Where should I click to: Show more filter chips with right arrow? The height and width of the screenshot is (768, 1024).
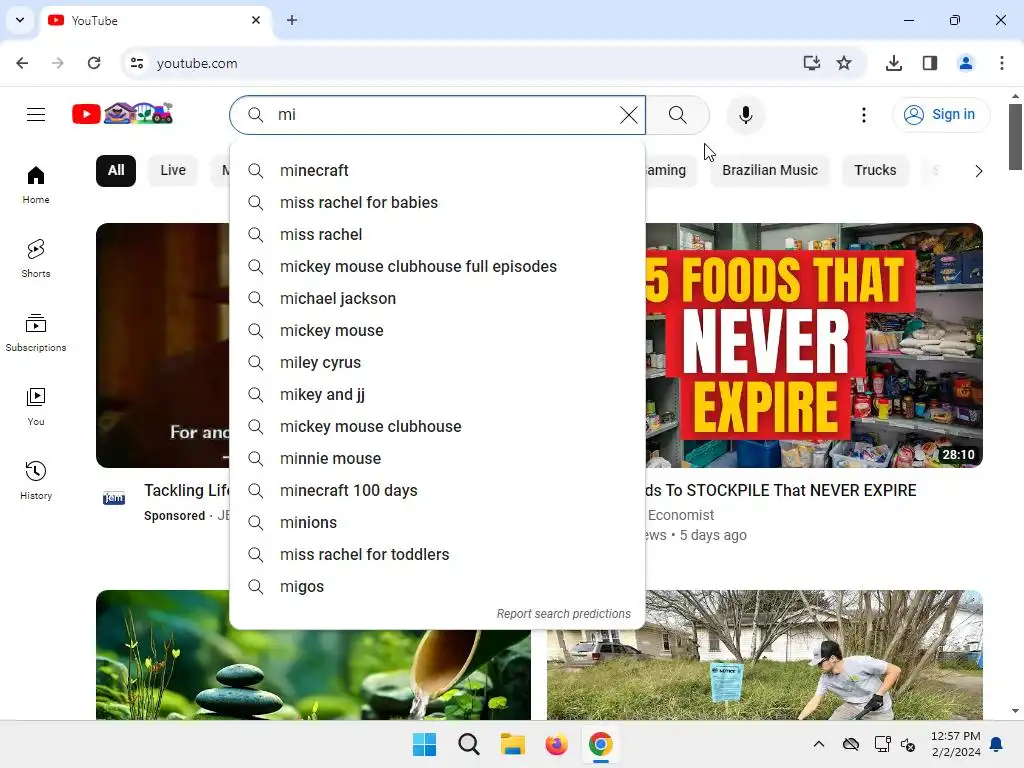(978, 171)
